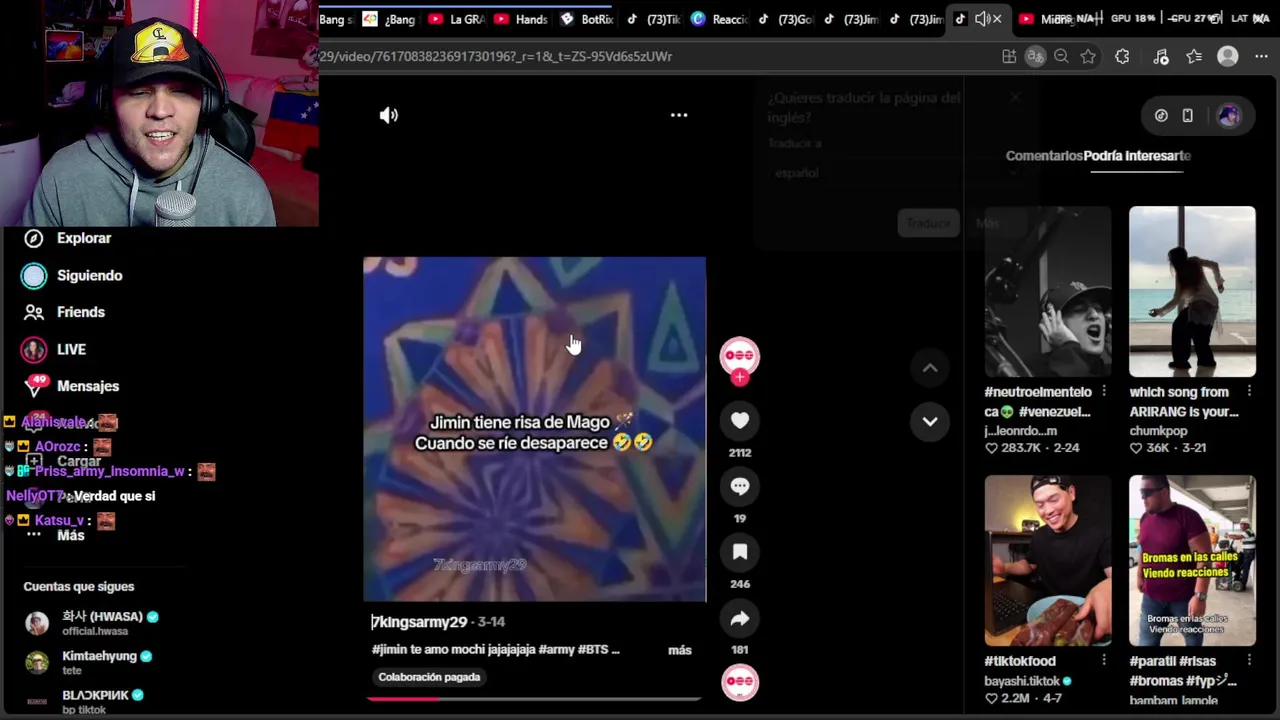Open the TikTok profile avatar at top right
This screenshot has width=1280, height=720.
(x=1229, y=116)
